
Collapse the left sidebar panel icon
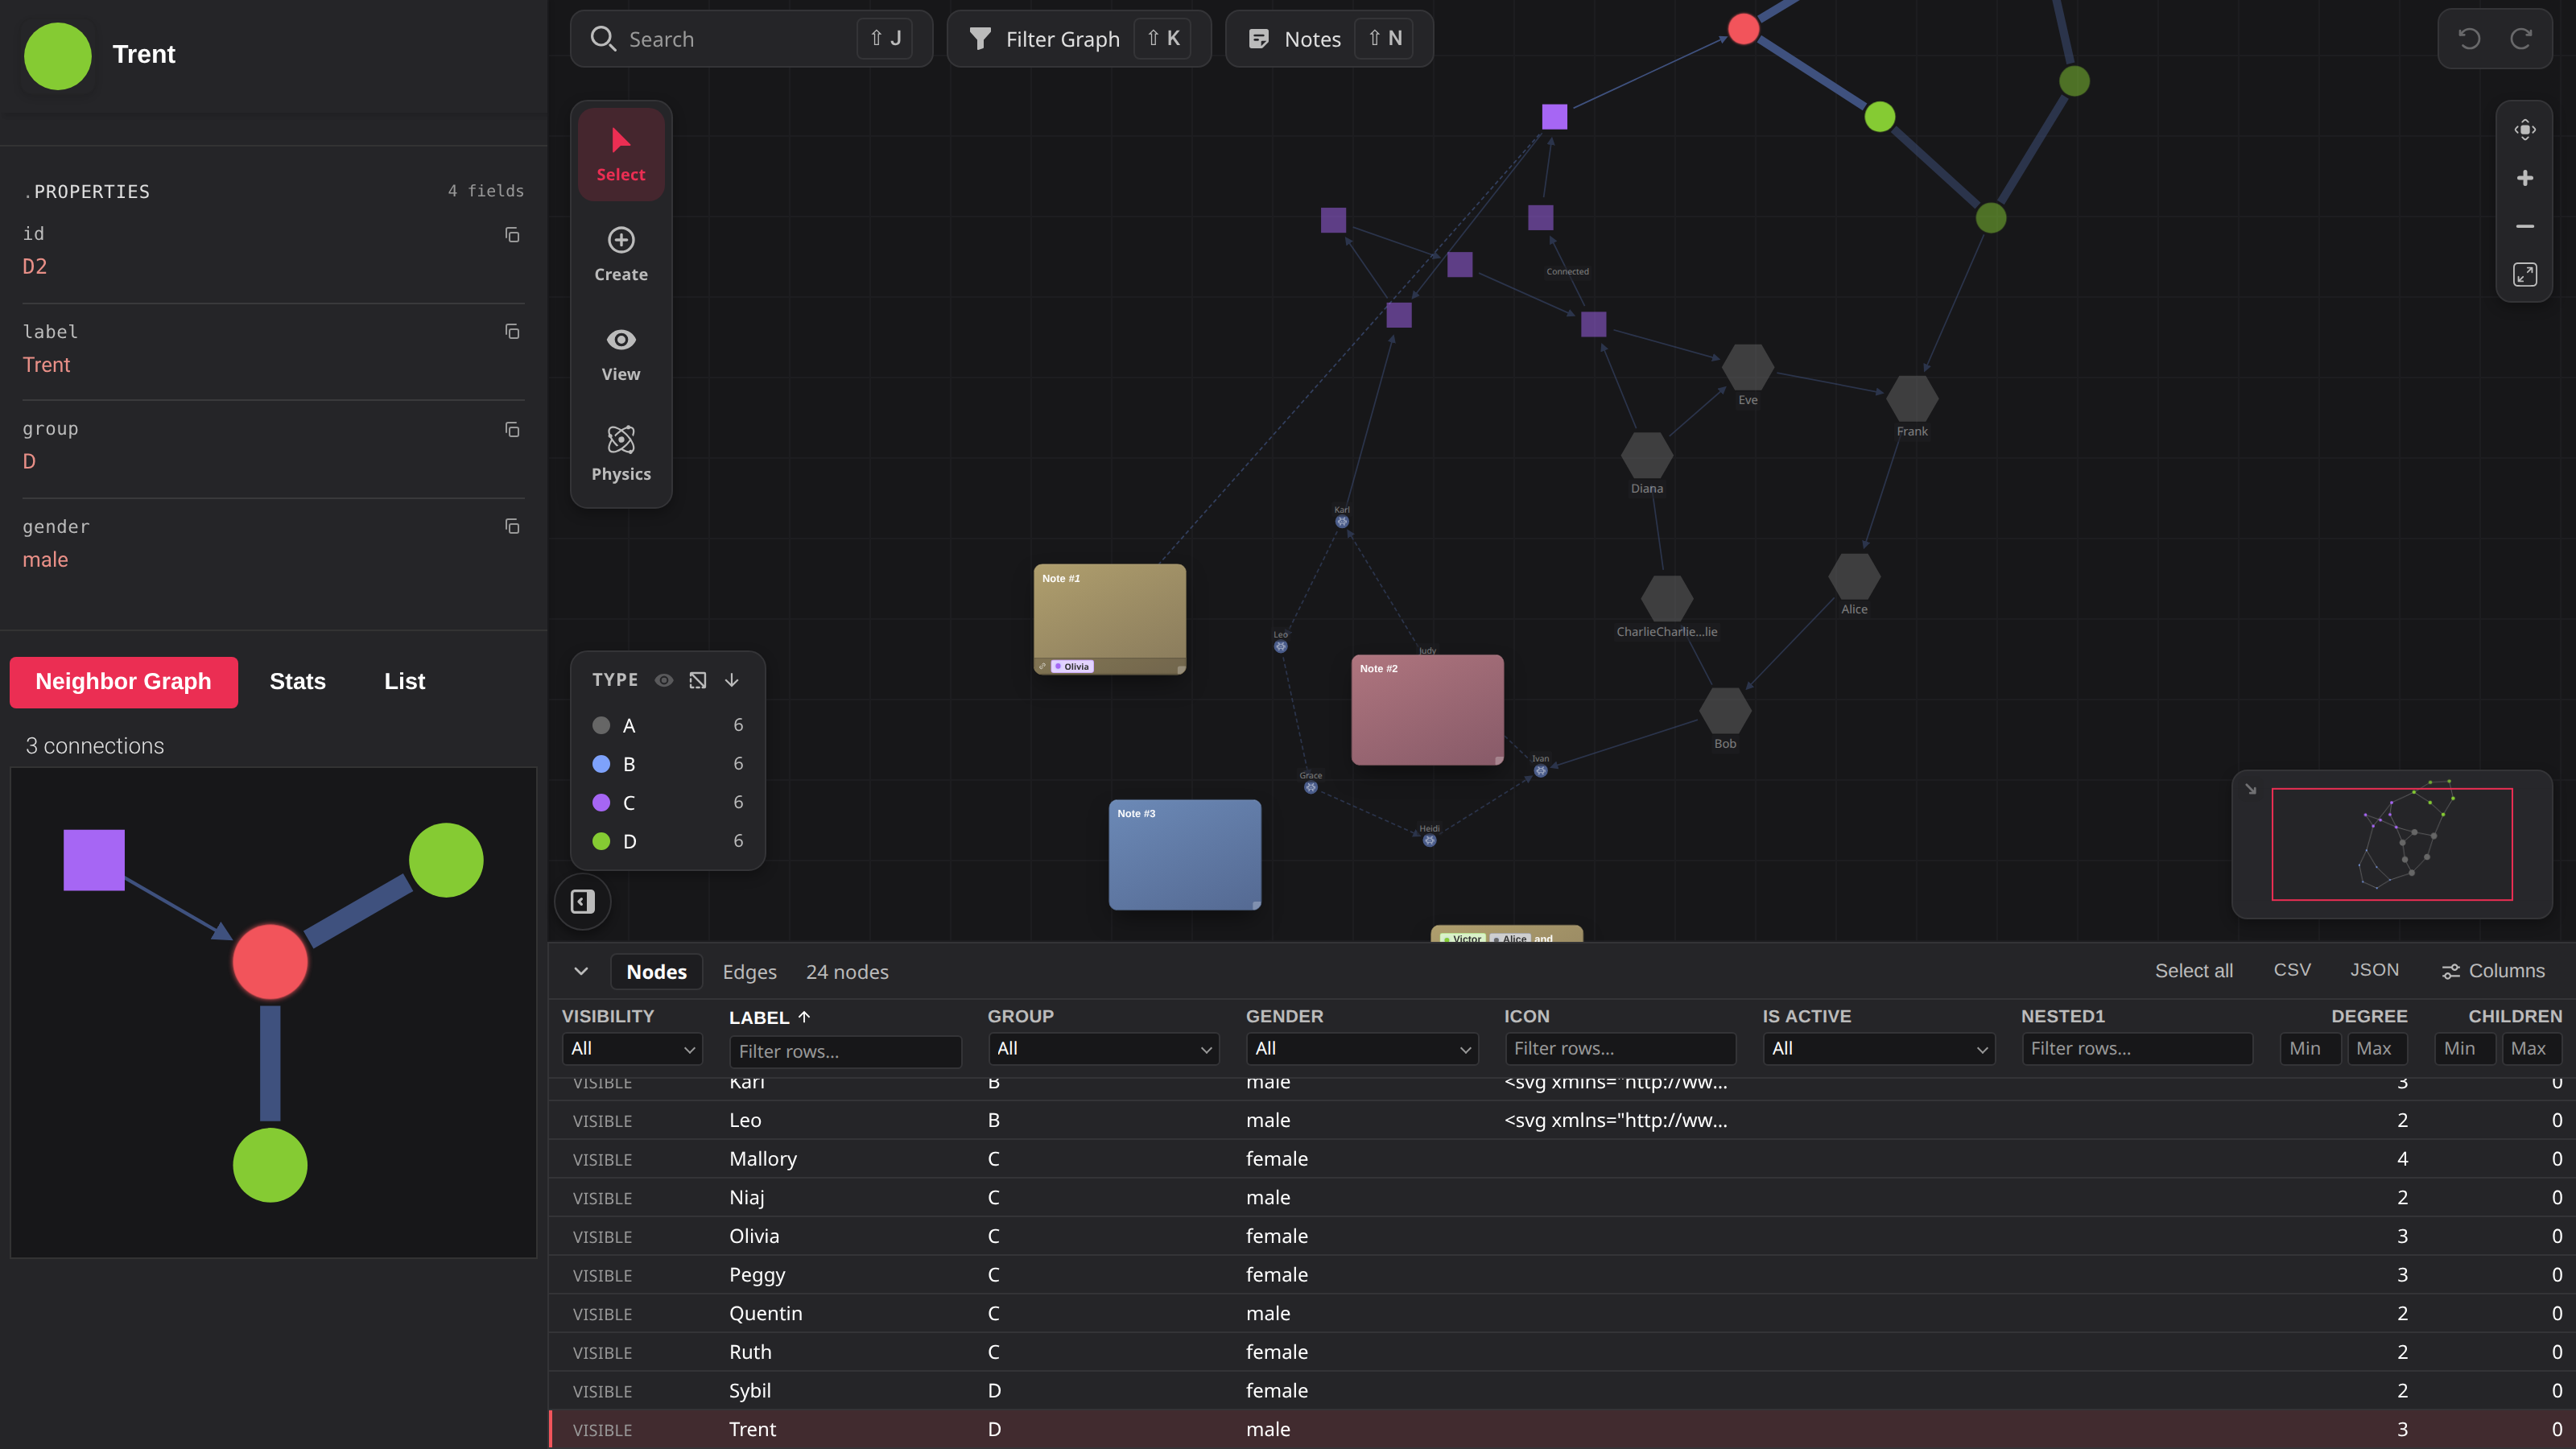click(x=583, y=901)
